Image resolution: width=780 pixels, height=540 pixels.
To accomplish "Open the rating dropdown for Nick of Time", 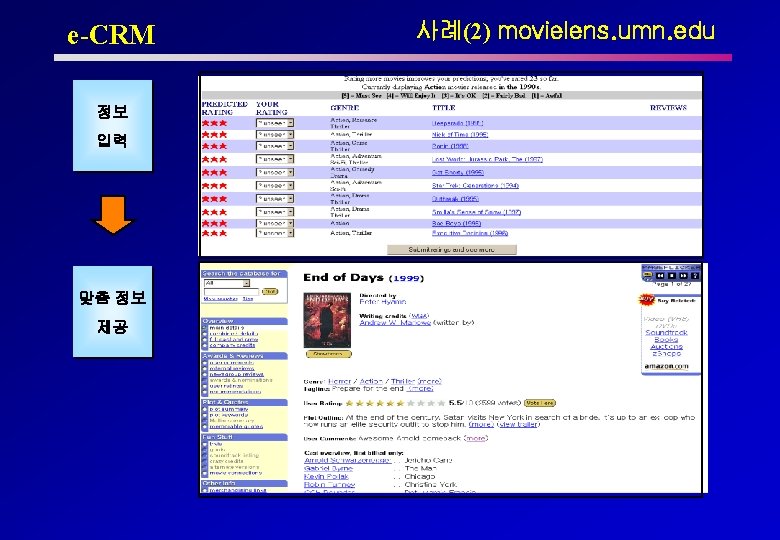I will [275, 134].
